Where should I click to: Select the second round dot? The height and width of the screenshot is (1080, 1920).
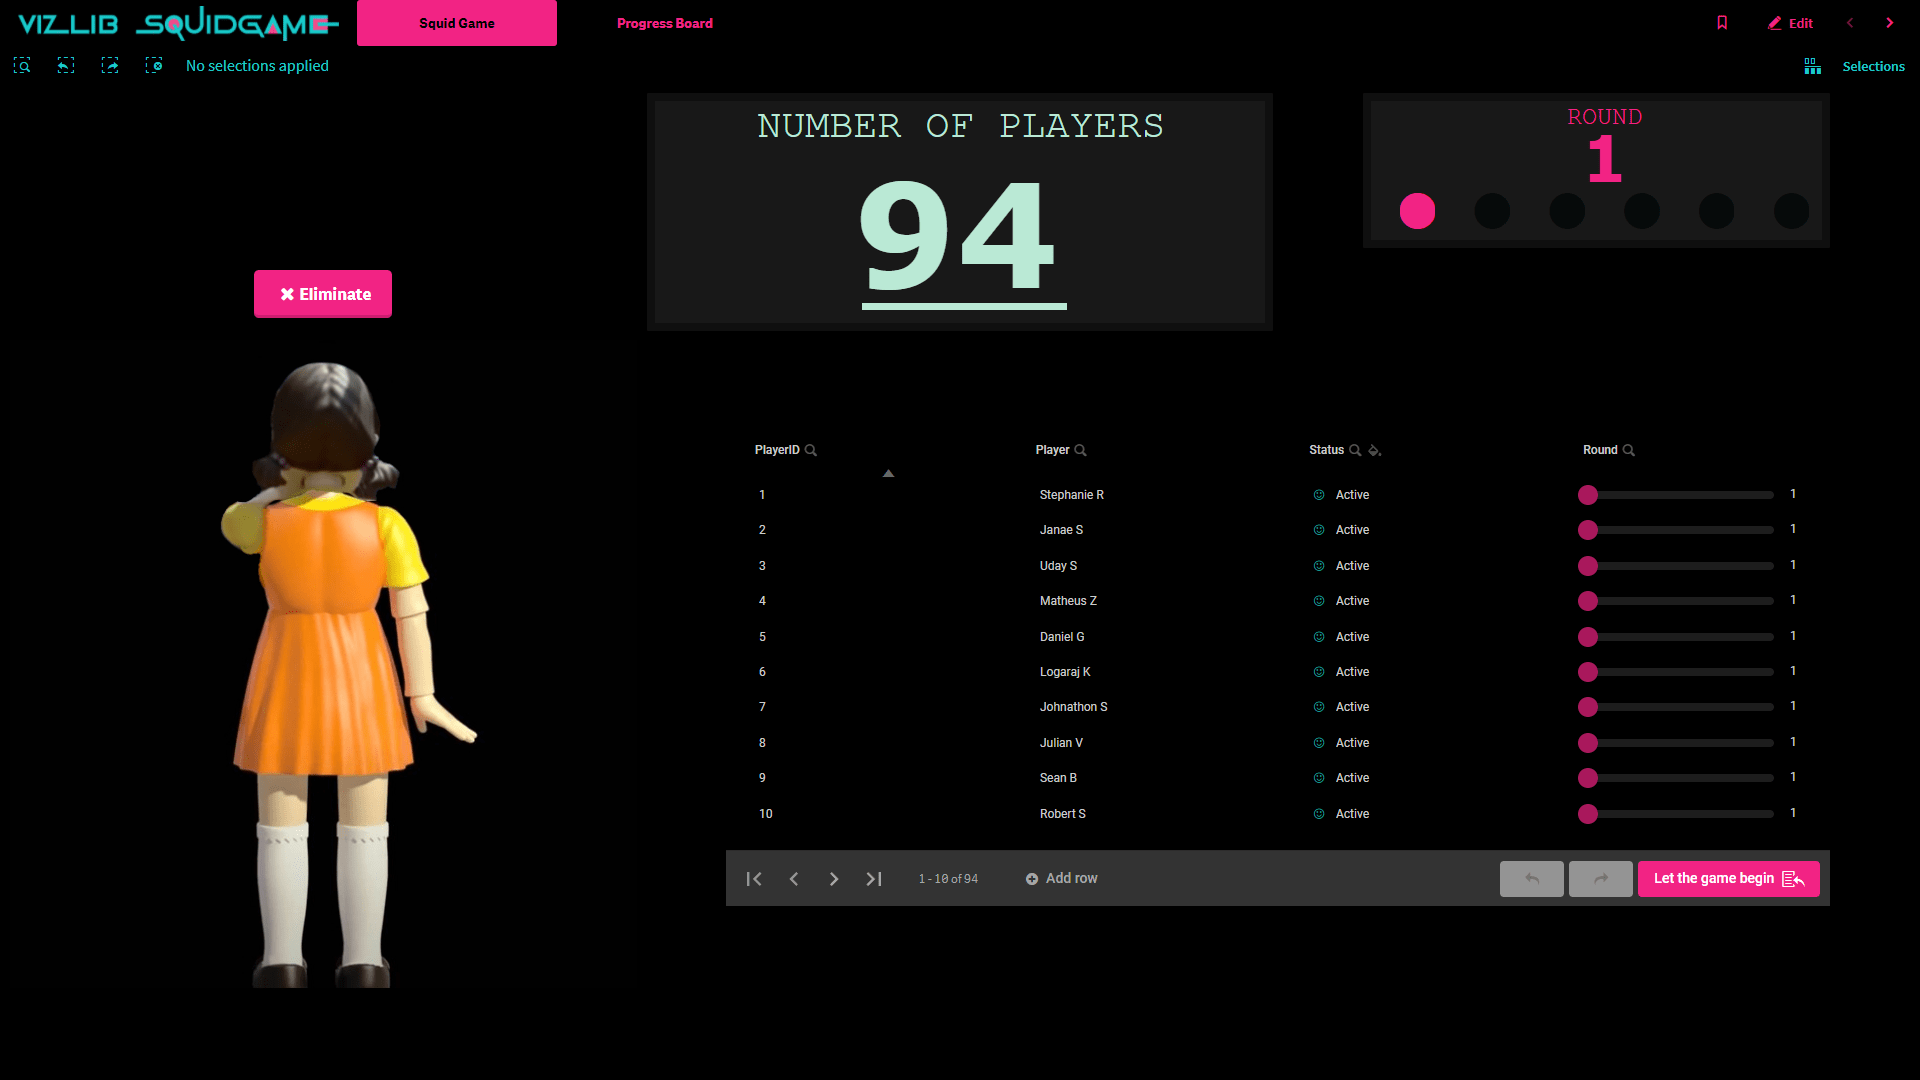[1492, 211]
